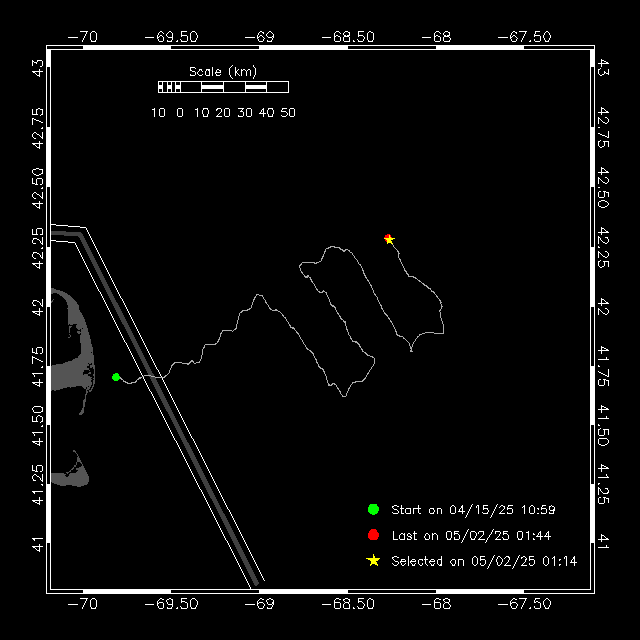Click the green circle in the legend
640x640 pixels.
373,510
